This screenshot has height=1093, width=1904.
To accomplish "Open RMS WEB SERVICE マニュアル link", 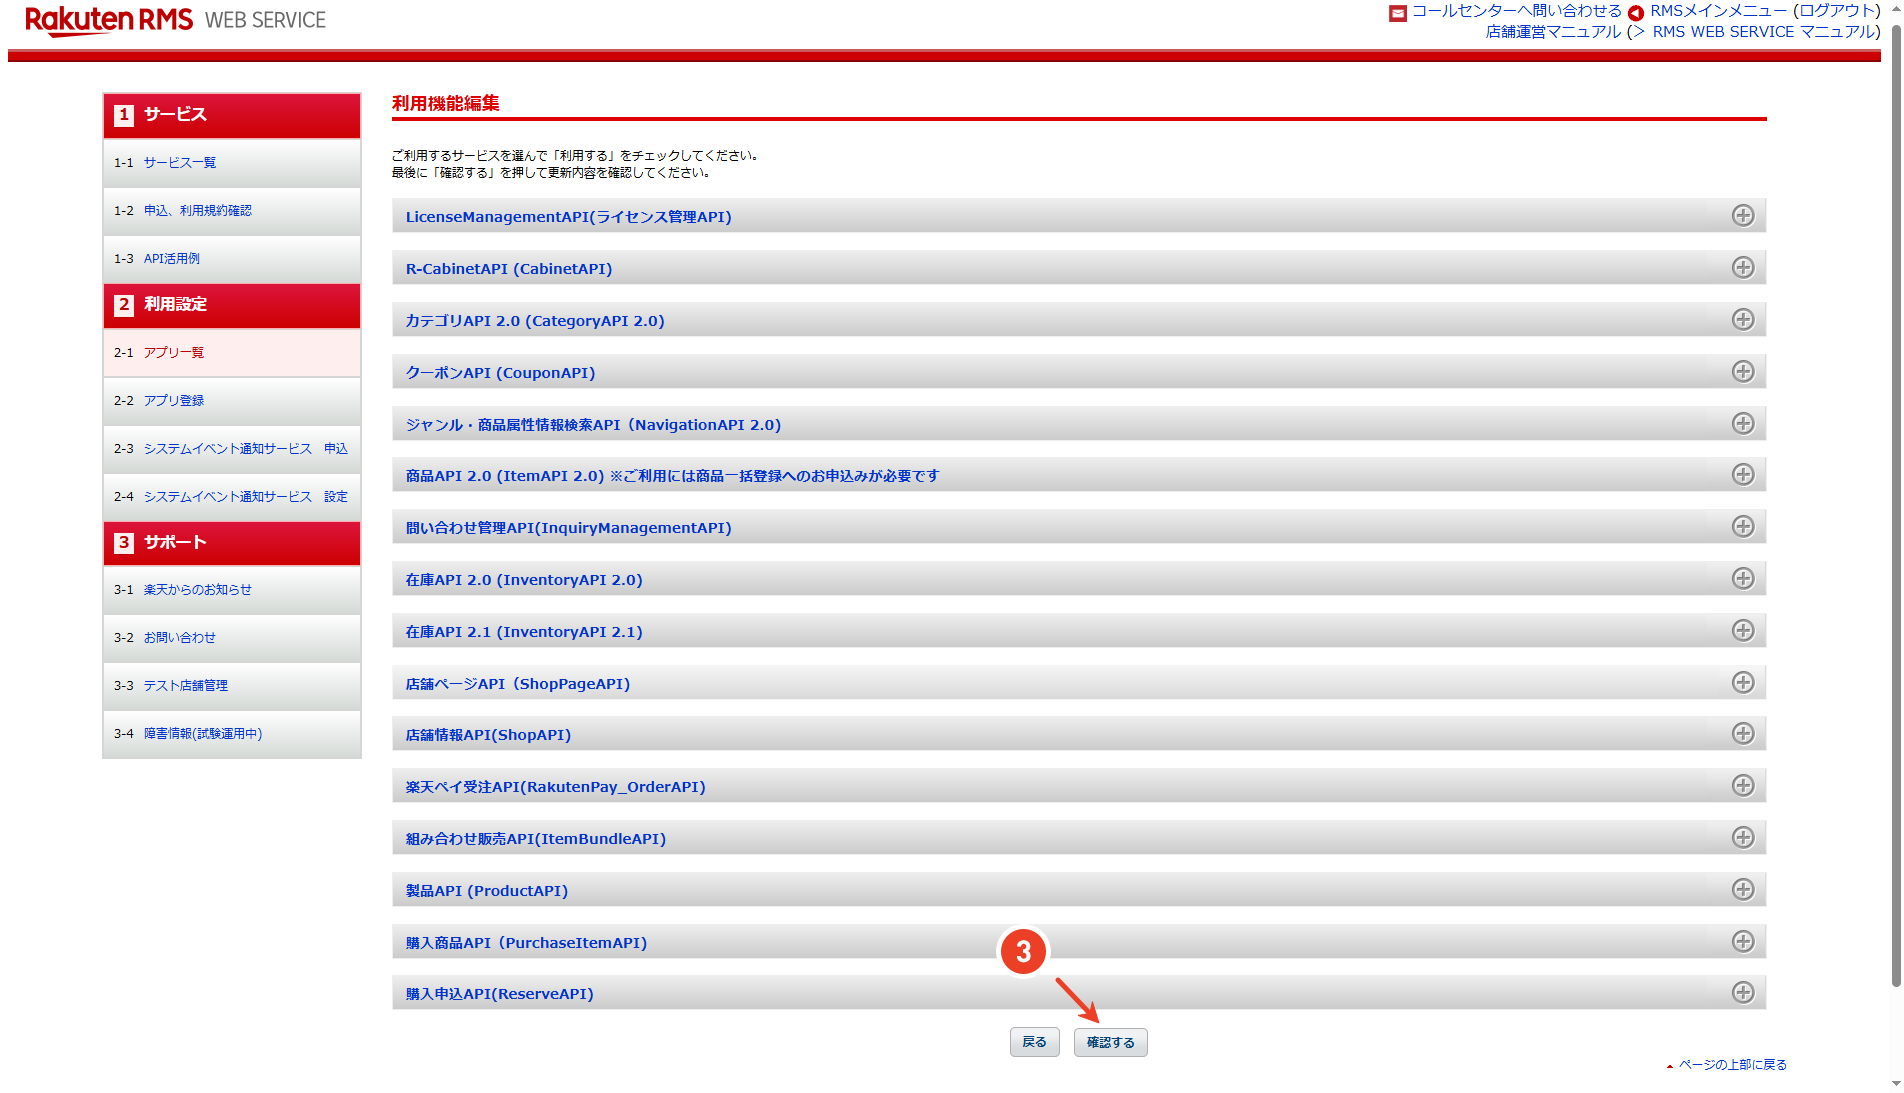I will pos(1763,32).
